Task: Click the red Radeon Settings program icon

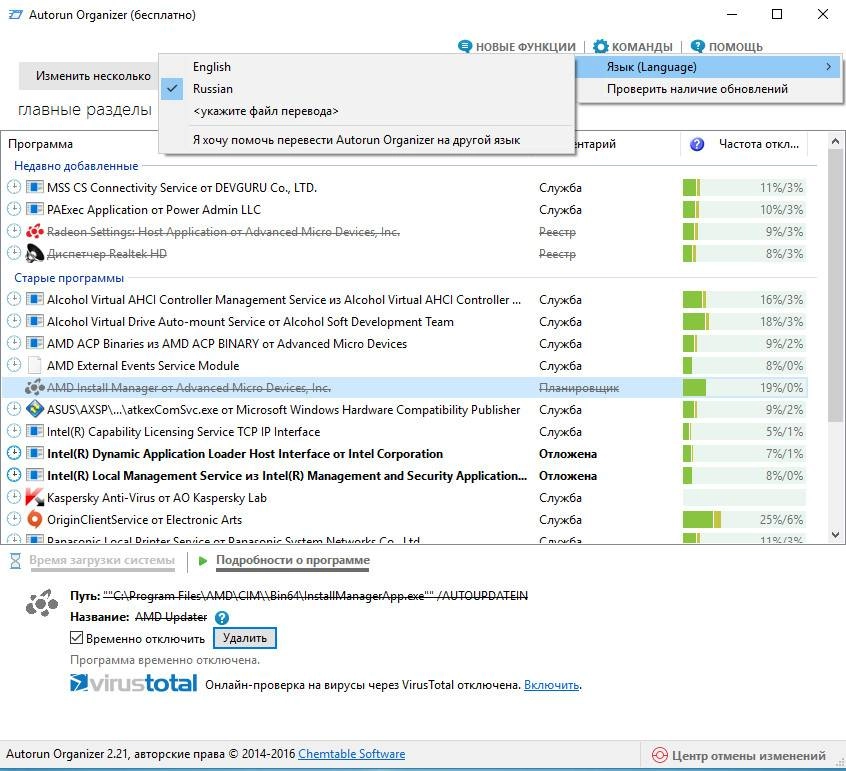Action: click(35, 231)
